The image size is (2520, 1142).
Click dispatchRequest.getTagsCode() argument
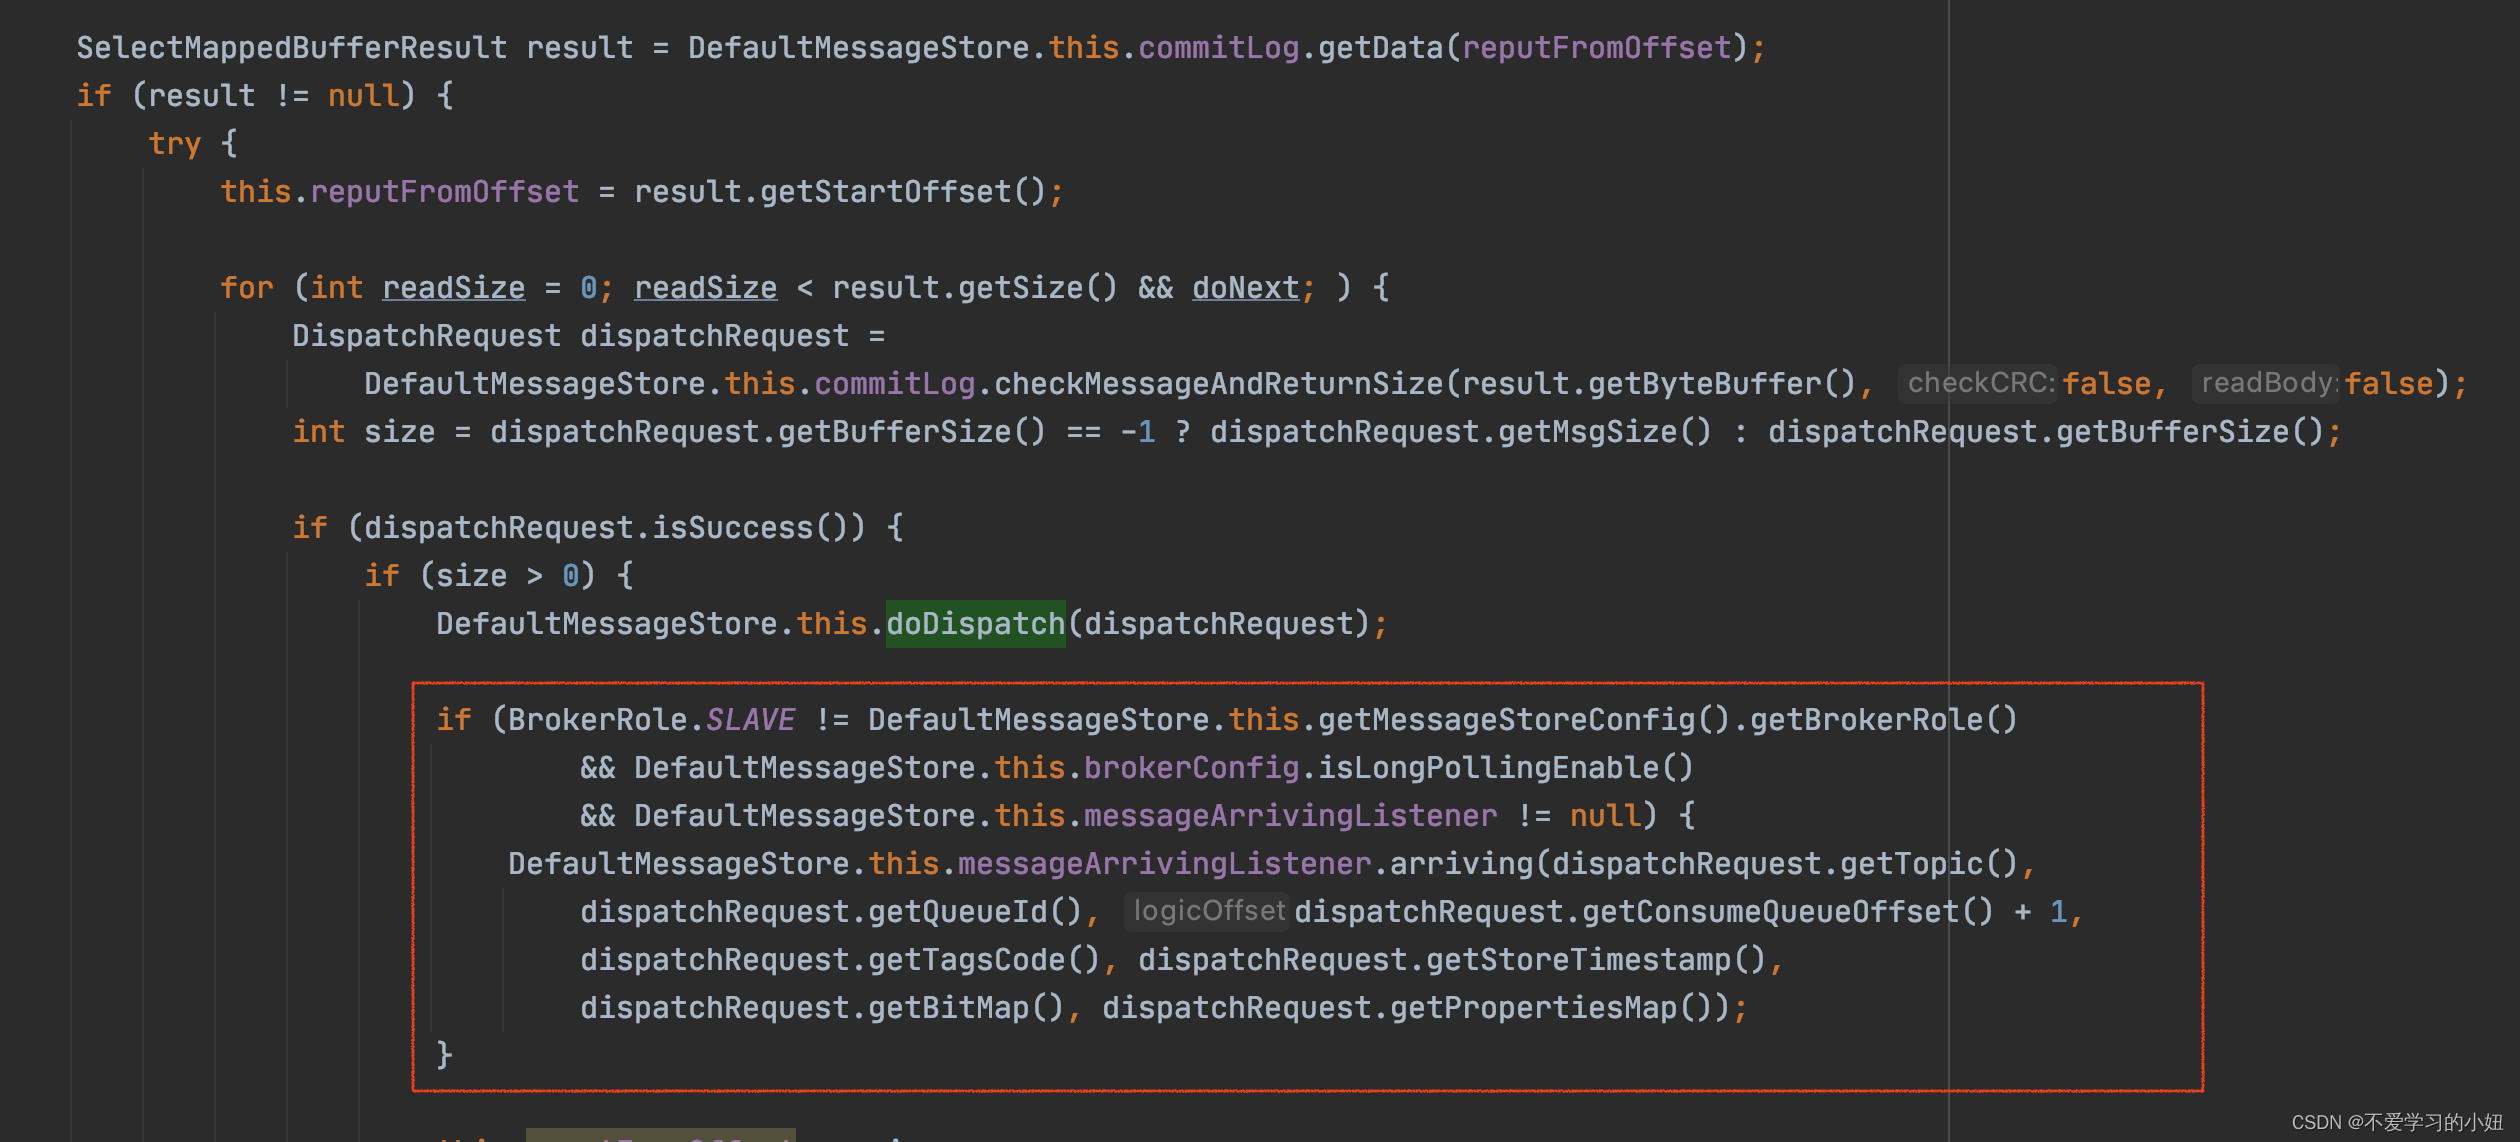[x=840, y=960]
